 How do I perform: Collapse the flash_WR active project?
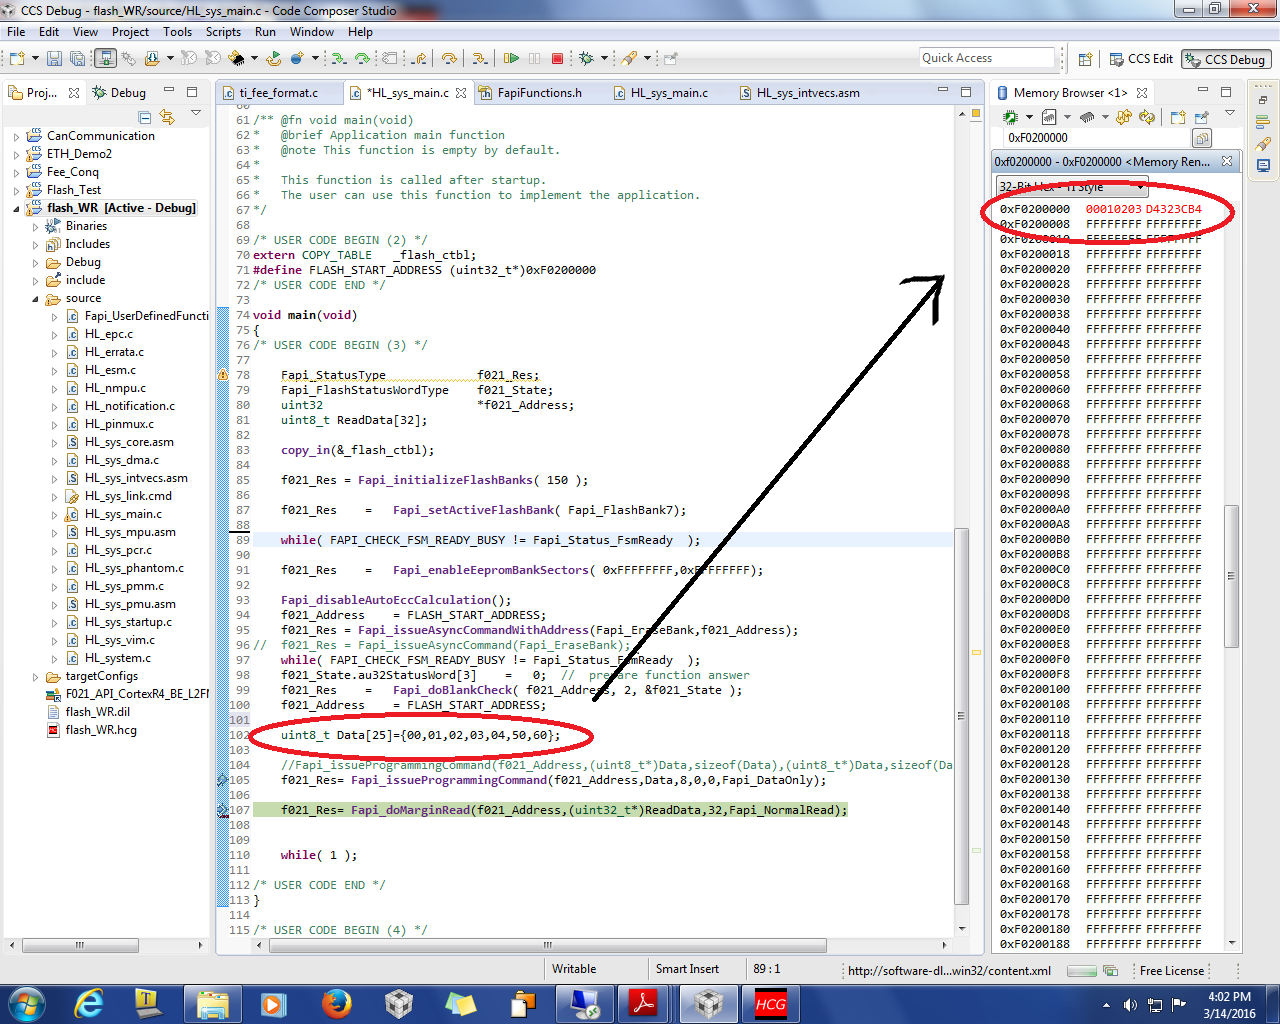[x=17, y=209]
